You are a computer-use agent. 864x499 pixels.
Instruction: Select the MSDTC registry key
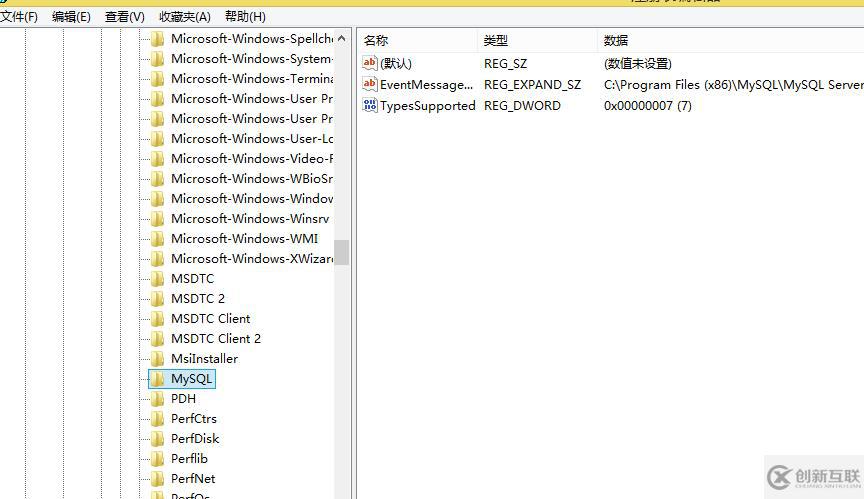click(x=192, y=279)
